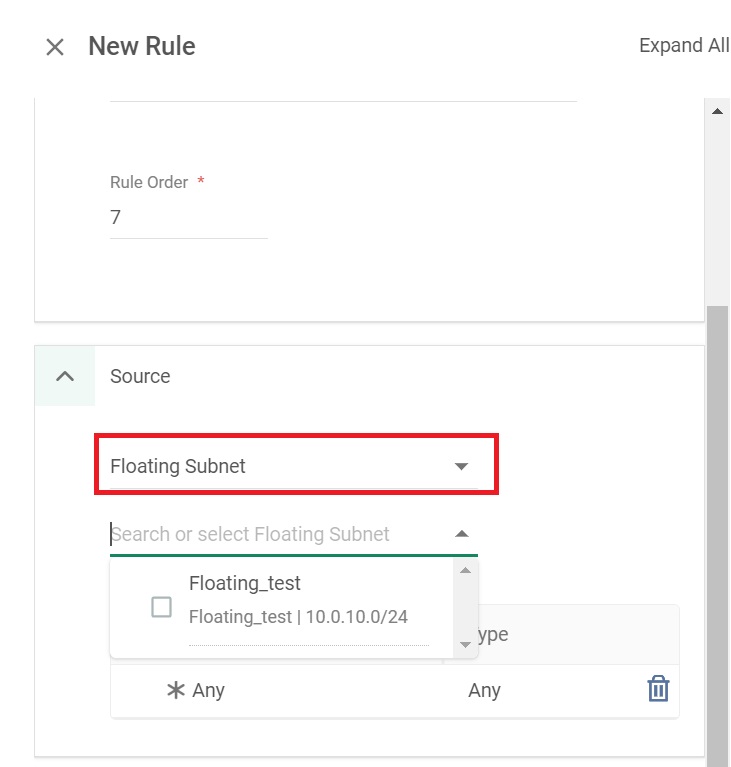Click the Expand All link
The width and height of the screenshot is (731, 767).
pyautogui.click(x=684, y=45)
